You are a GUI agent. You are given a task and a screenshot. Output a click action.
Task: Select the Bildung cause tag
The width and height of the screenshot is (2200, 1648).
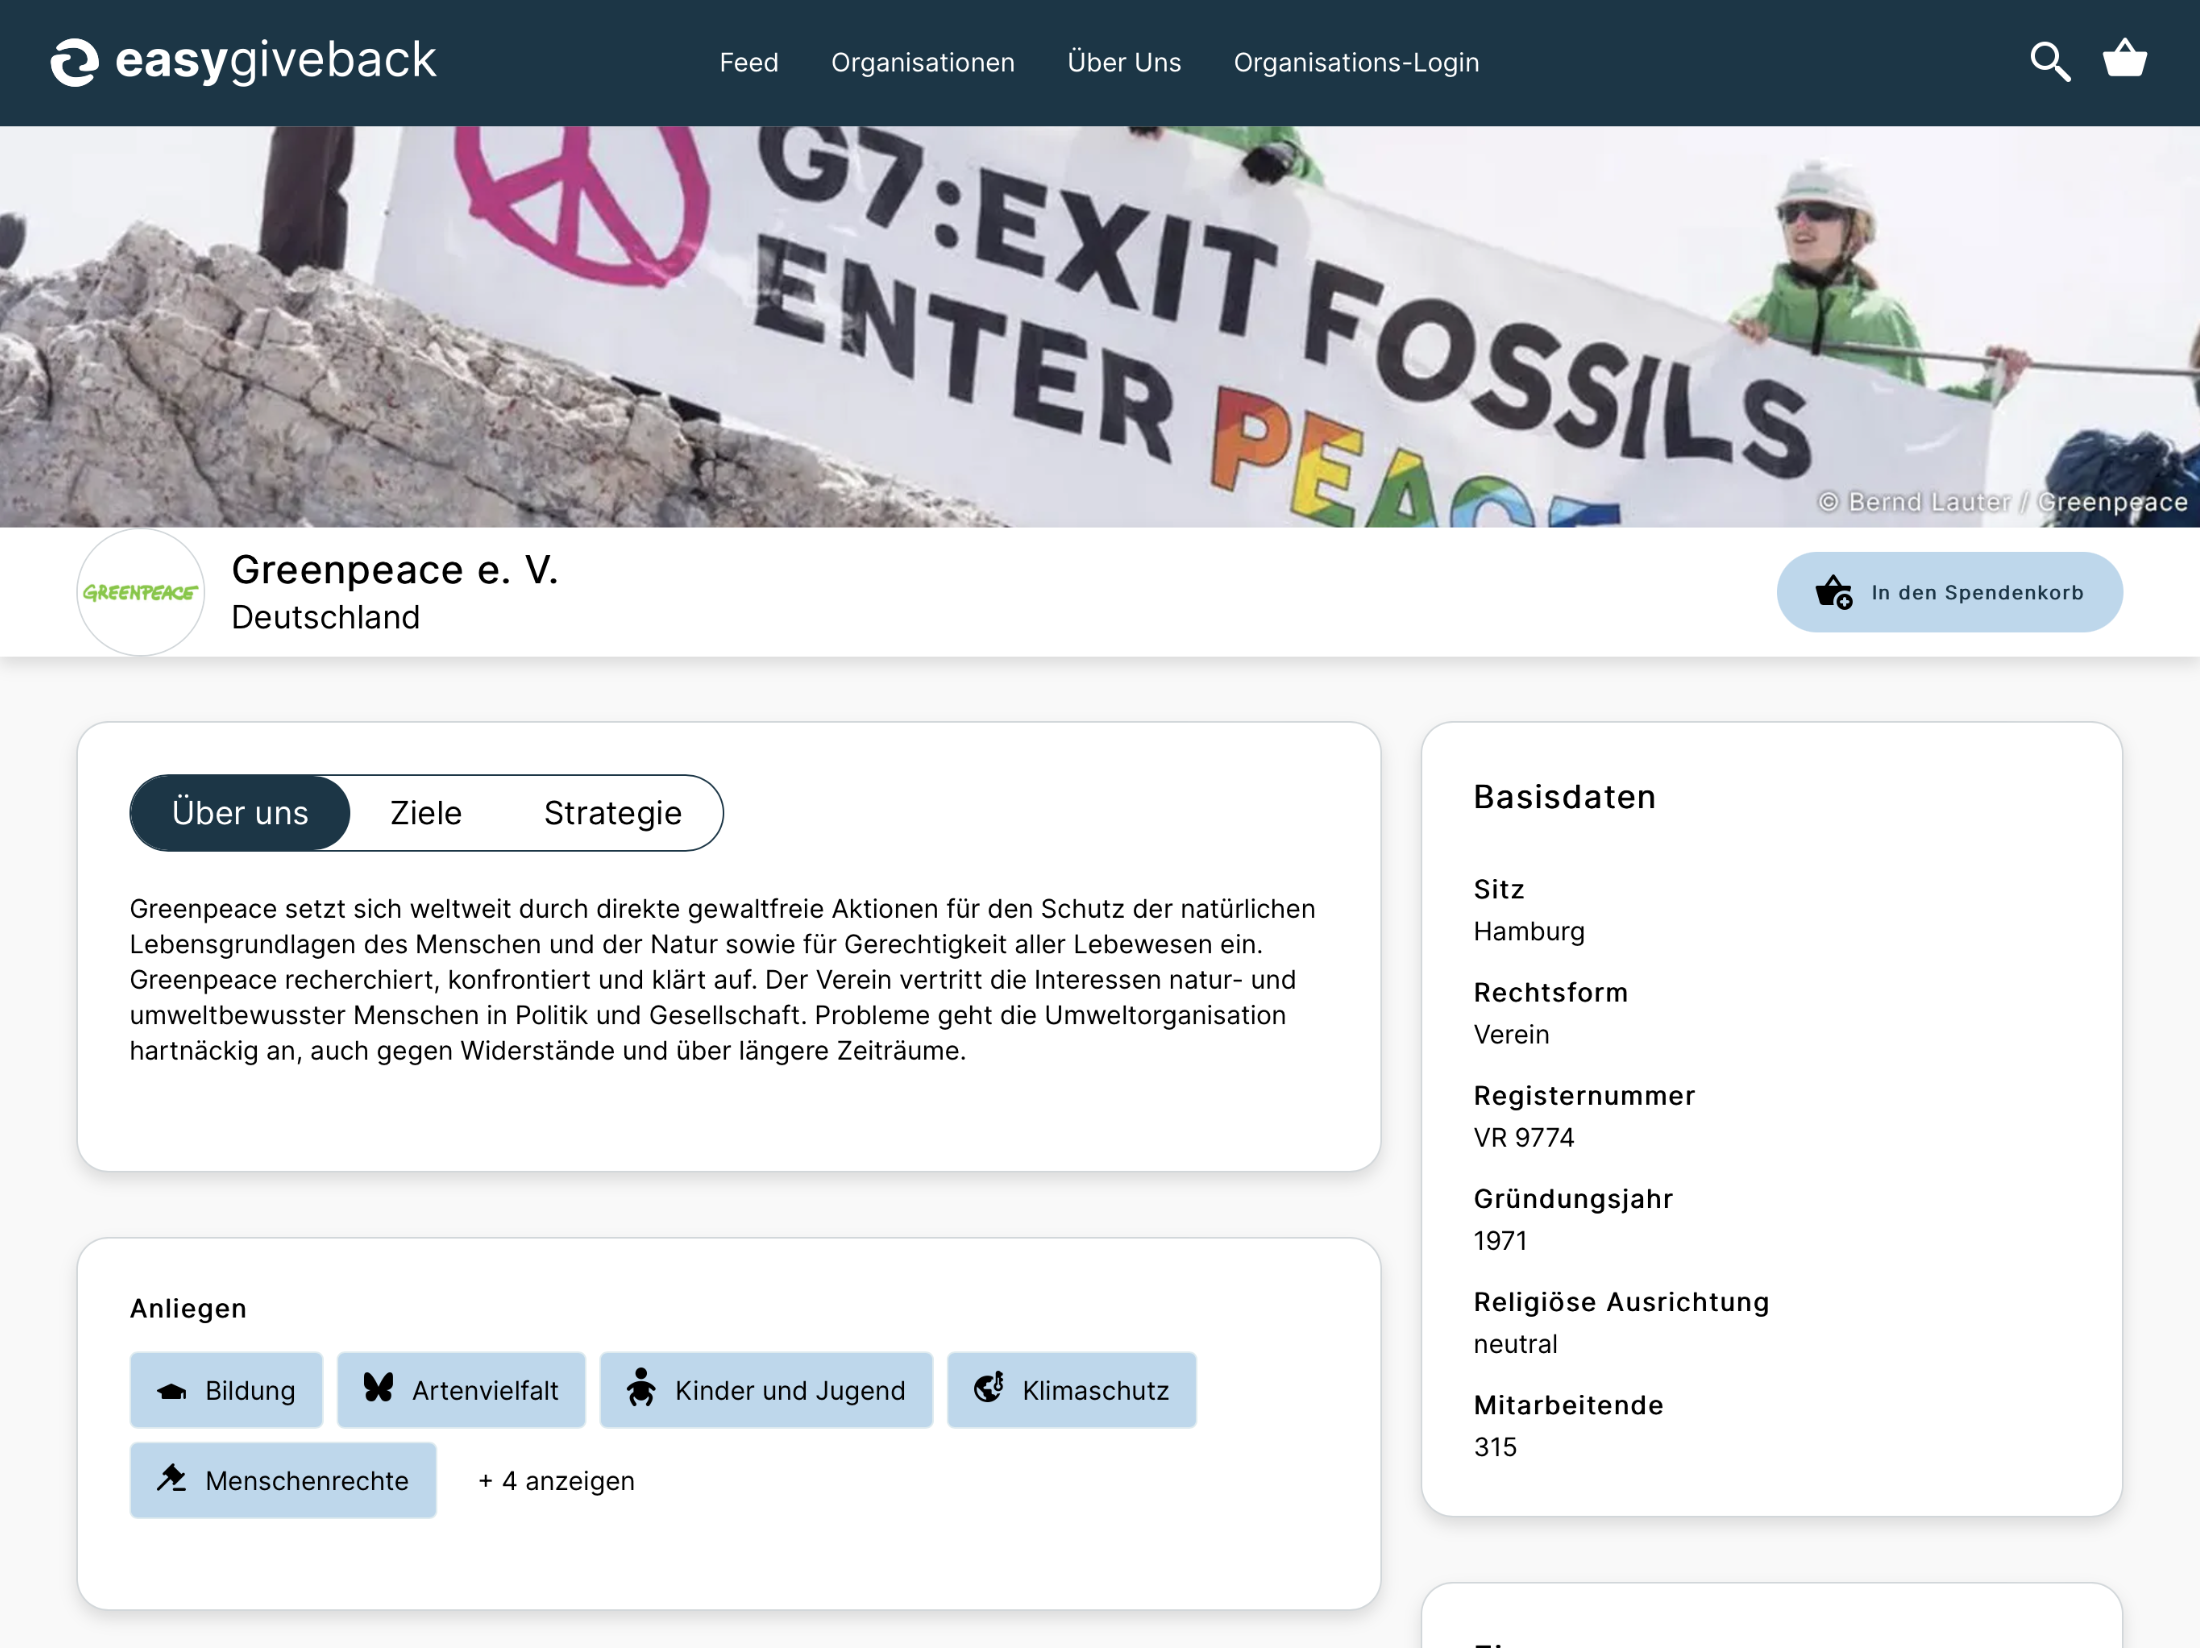click(226, 1390)
